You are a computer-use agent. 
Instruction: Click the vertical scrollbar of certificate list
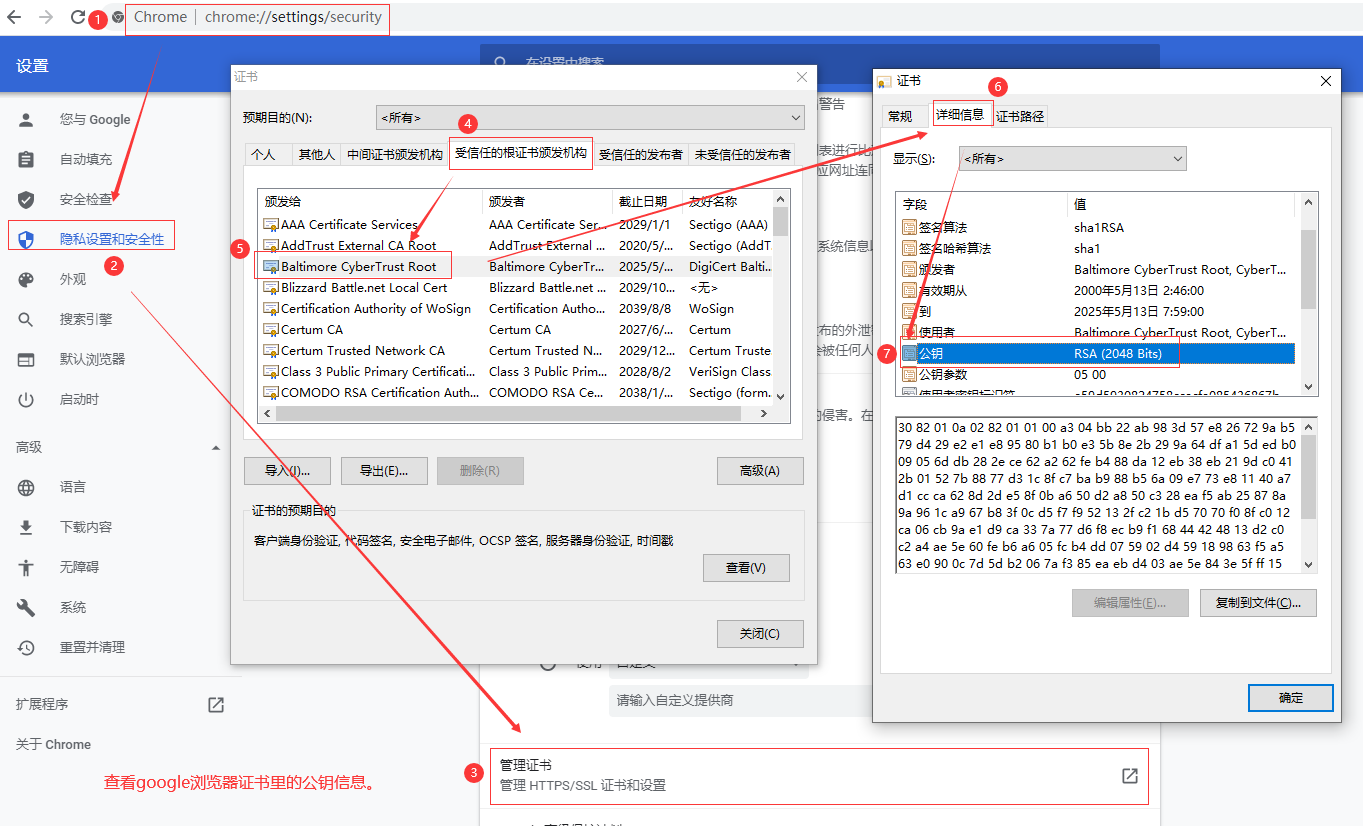pyautogui.click(x=781, y=296)
